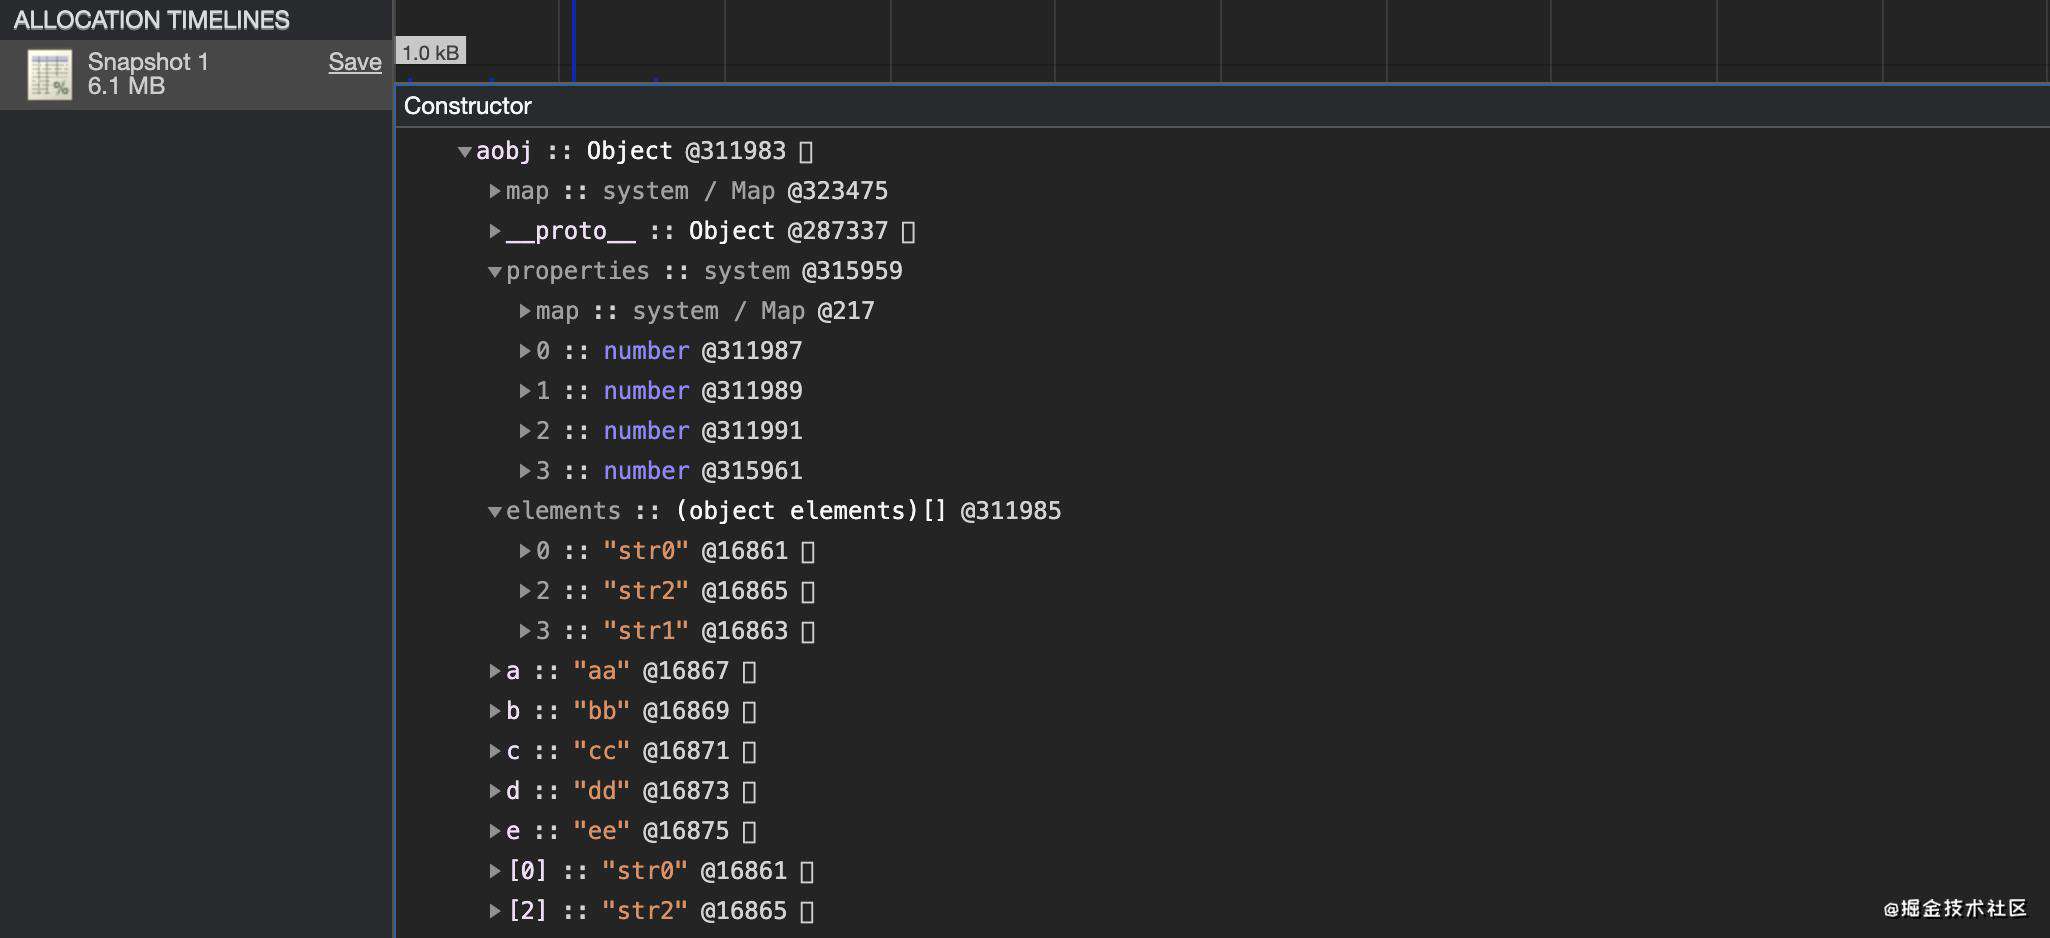Select the Snapshot 1 6.1 MB entry
The width and height of the screenshot is (2050, 938).
click(196, 74)
